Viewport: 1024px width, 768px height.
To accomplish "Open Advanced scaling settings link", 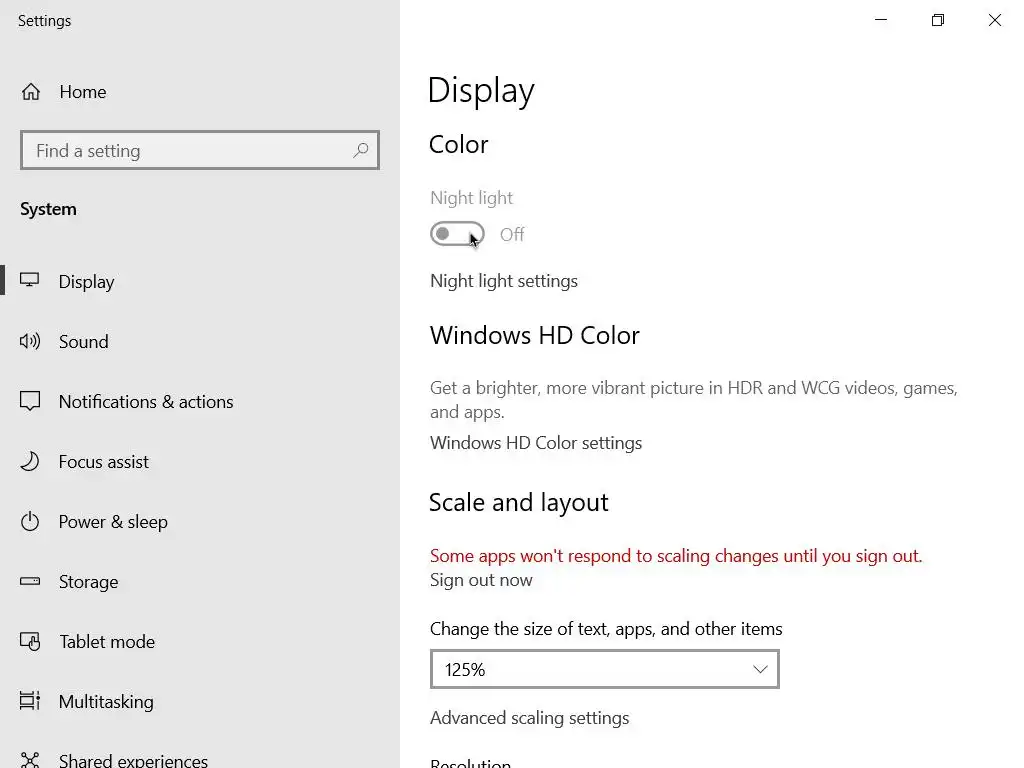I will 529,718.
